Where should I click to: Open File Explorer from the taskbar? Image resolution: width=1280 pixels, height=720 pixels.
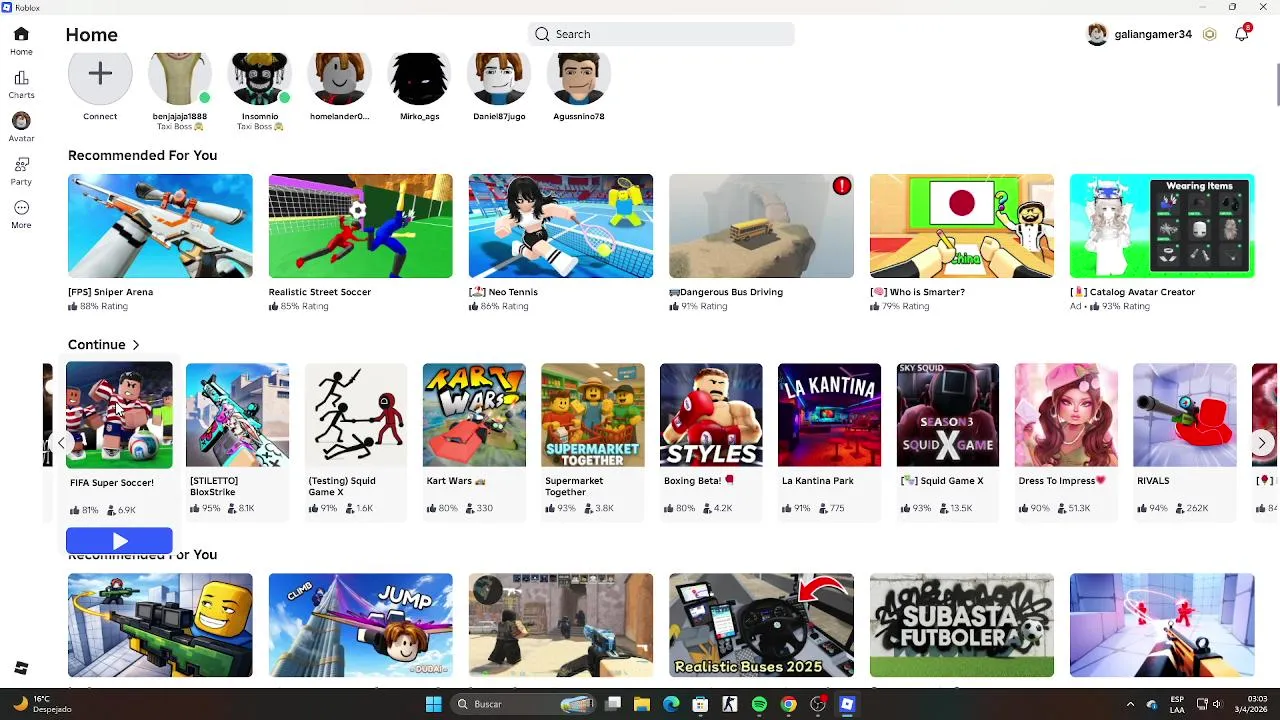642,704
